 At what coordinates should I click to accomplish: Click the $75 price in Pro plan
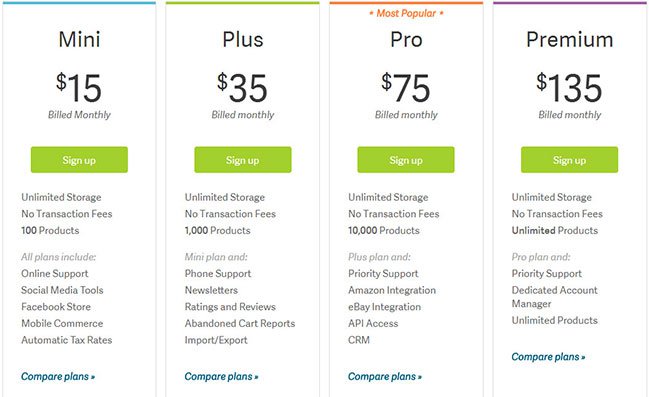coord(406,87)
